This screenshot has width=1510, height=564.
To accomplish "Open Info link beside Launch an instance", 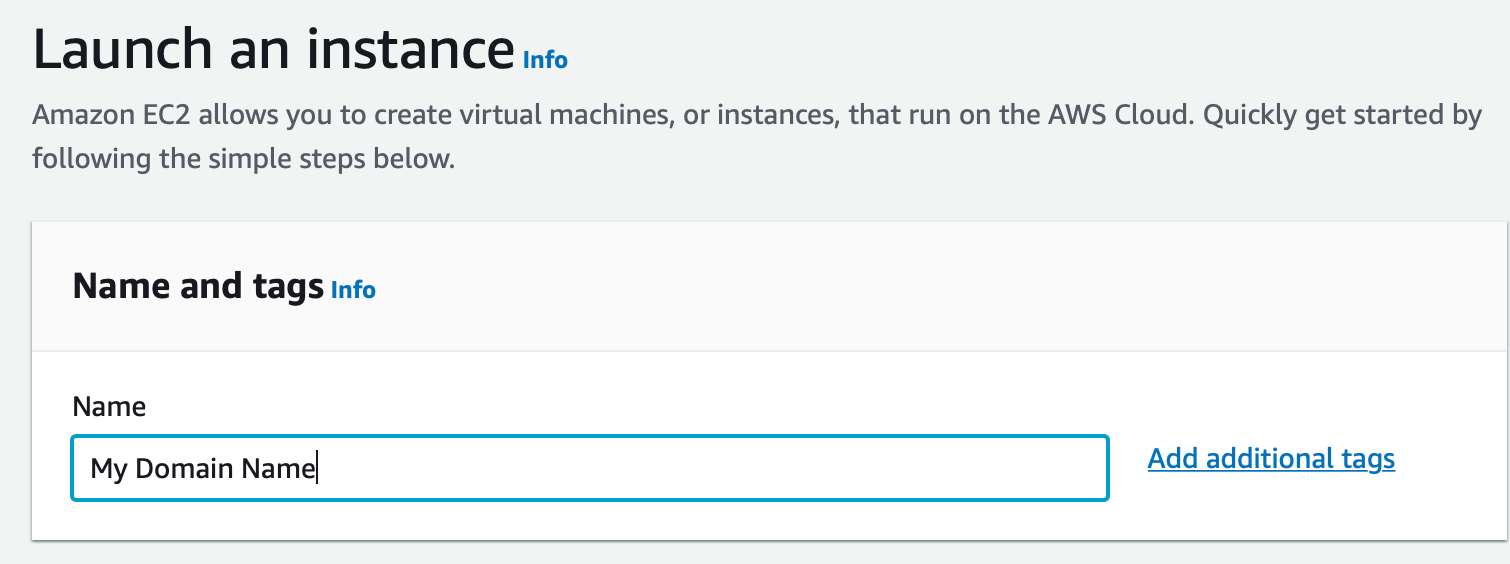I will click(x=545, y=60).
